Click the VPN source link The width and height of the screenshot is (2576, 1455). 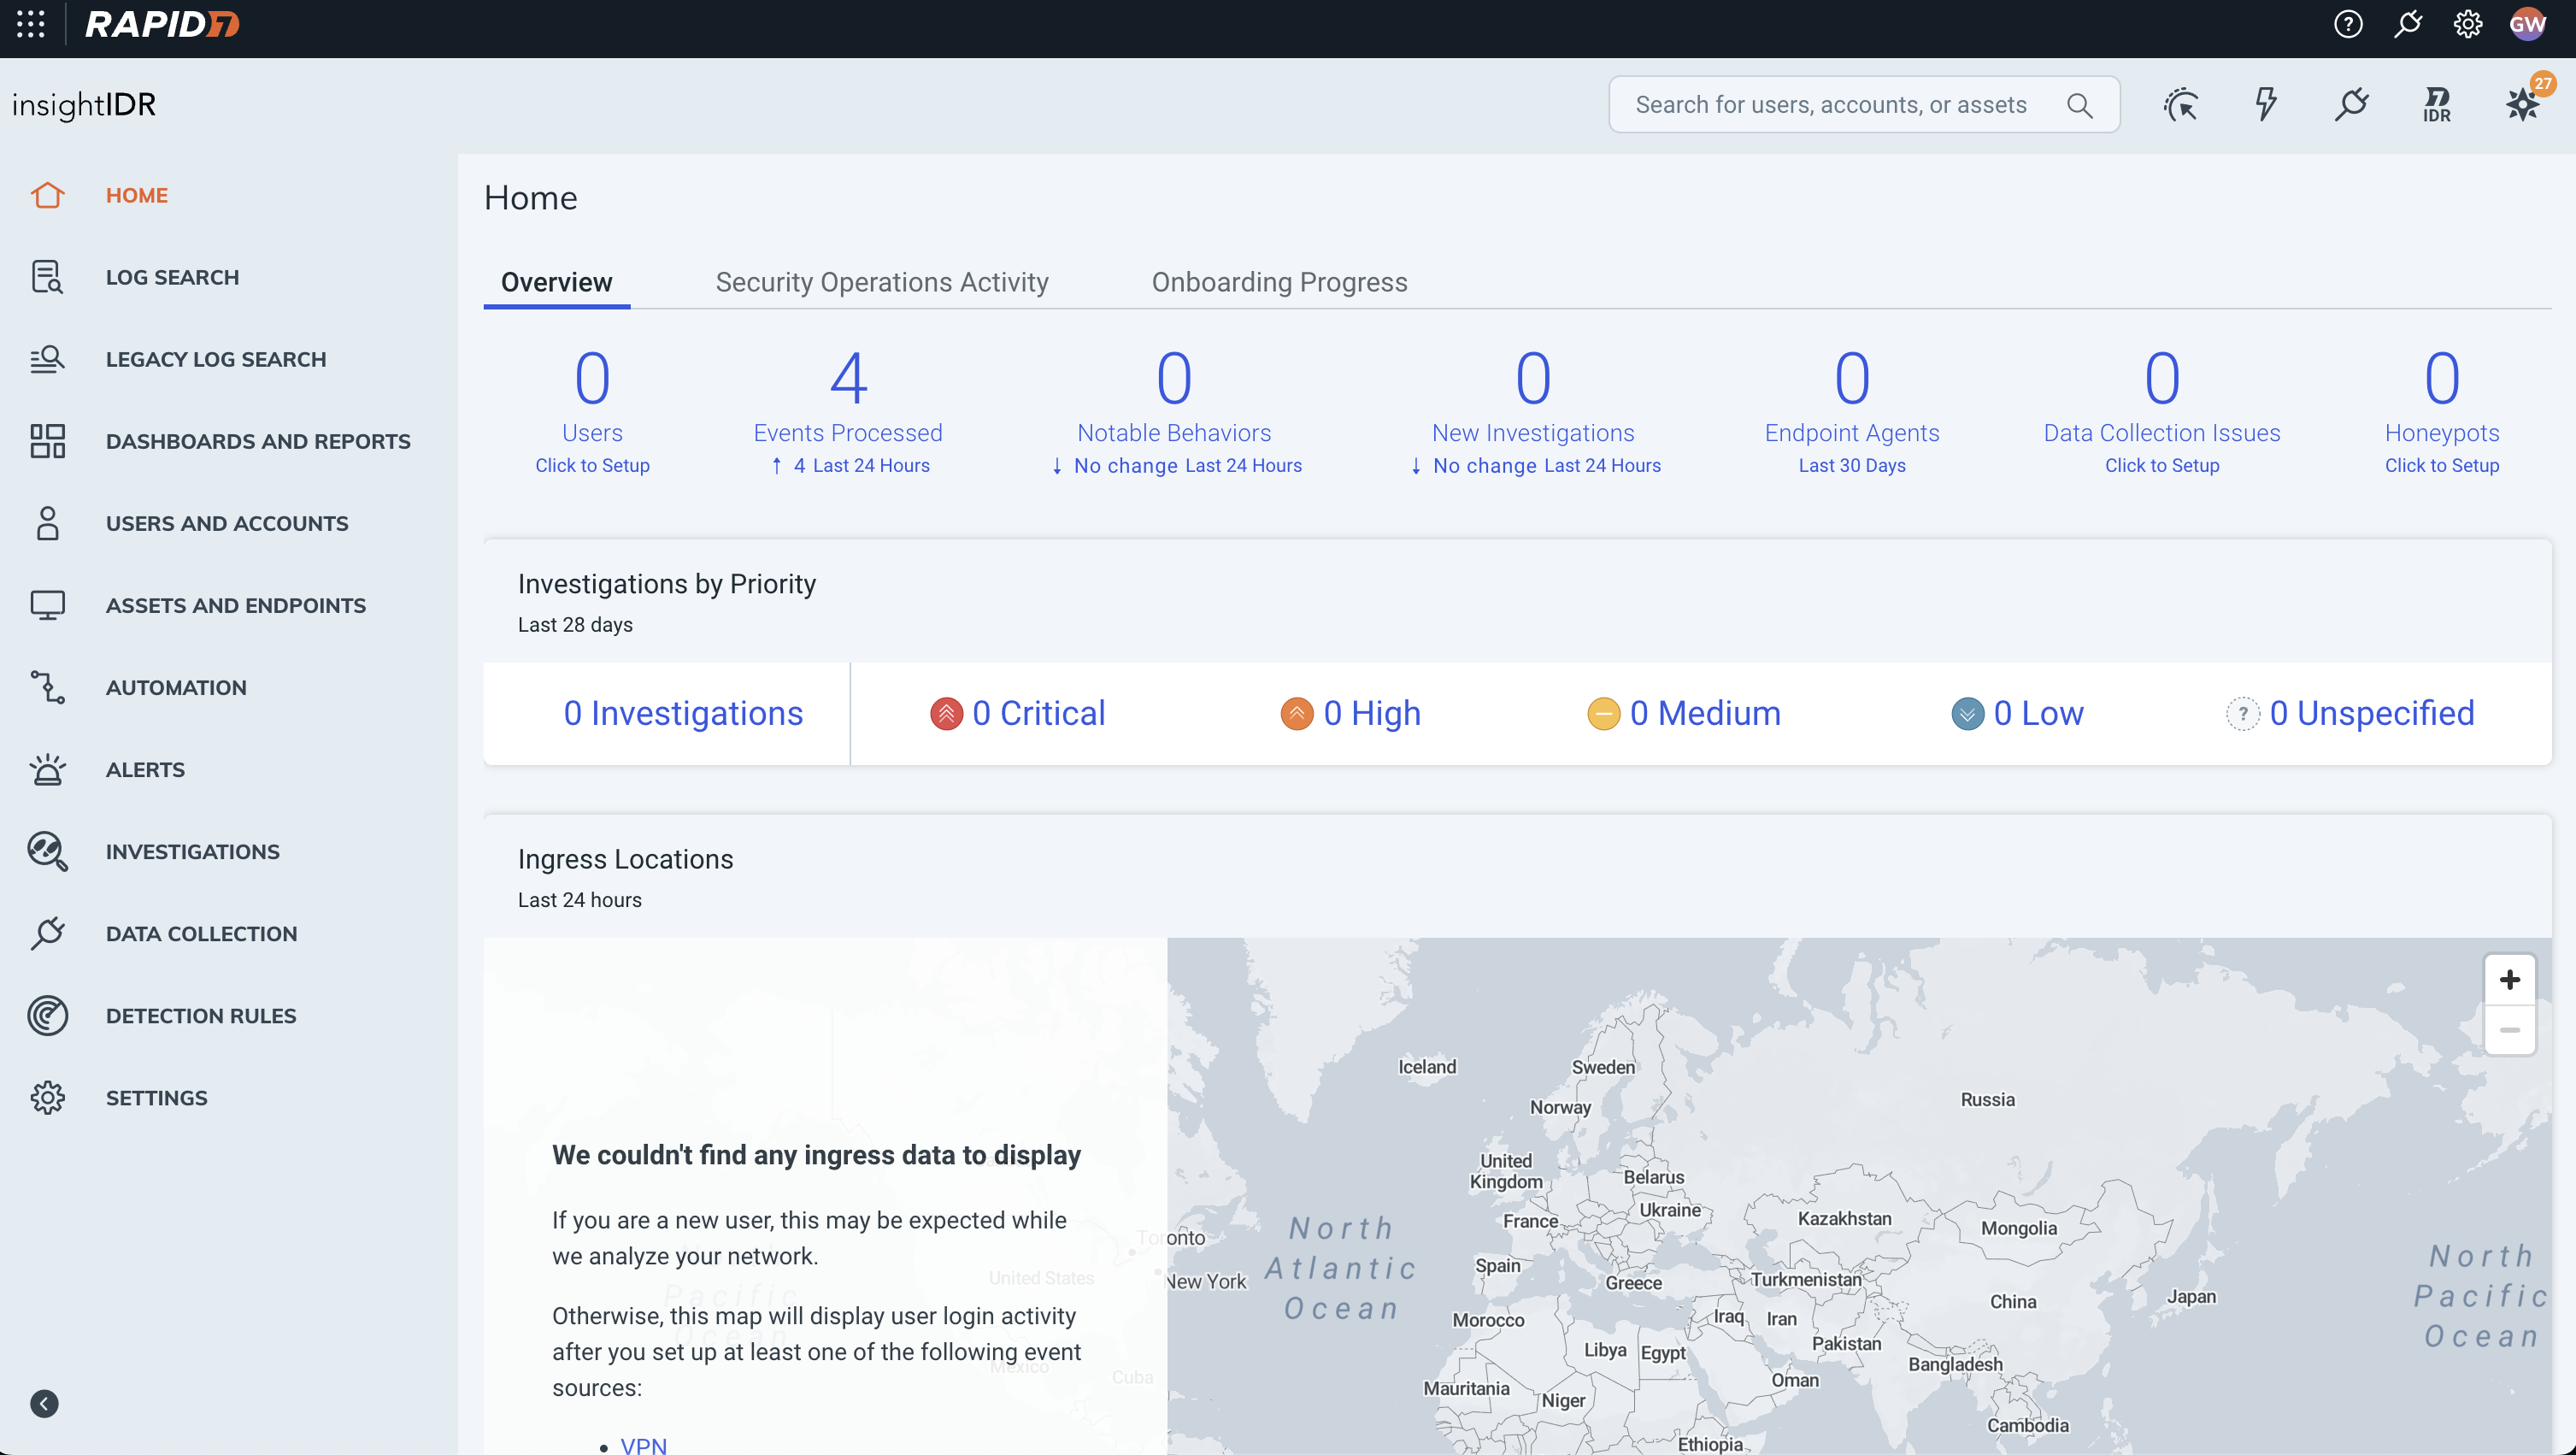(643, 1444)
